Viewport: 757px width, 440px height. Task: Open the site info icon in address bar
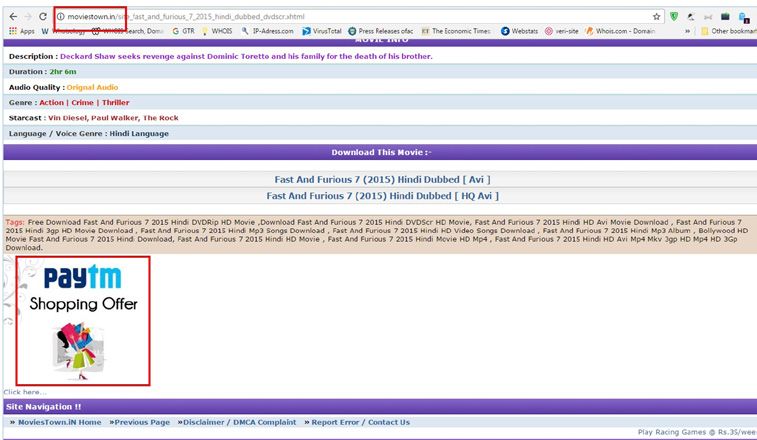coord(61,16)
